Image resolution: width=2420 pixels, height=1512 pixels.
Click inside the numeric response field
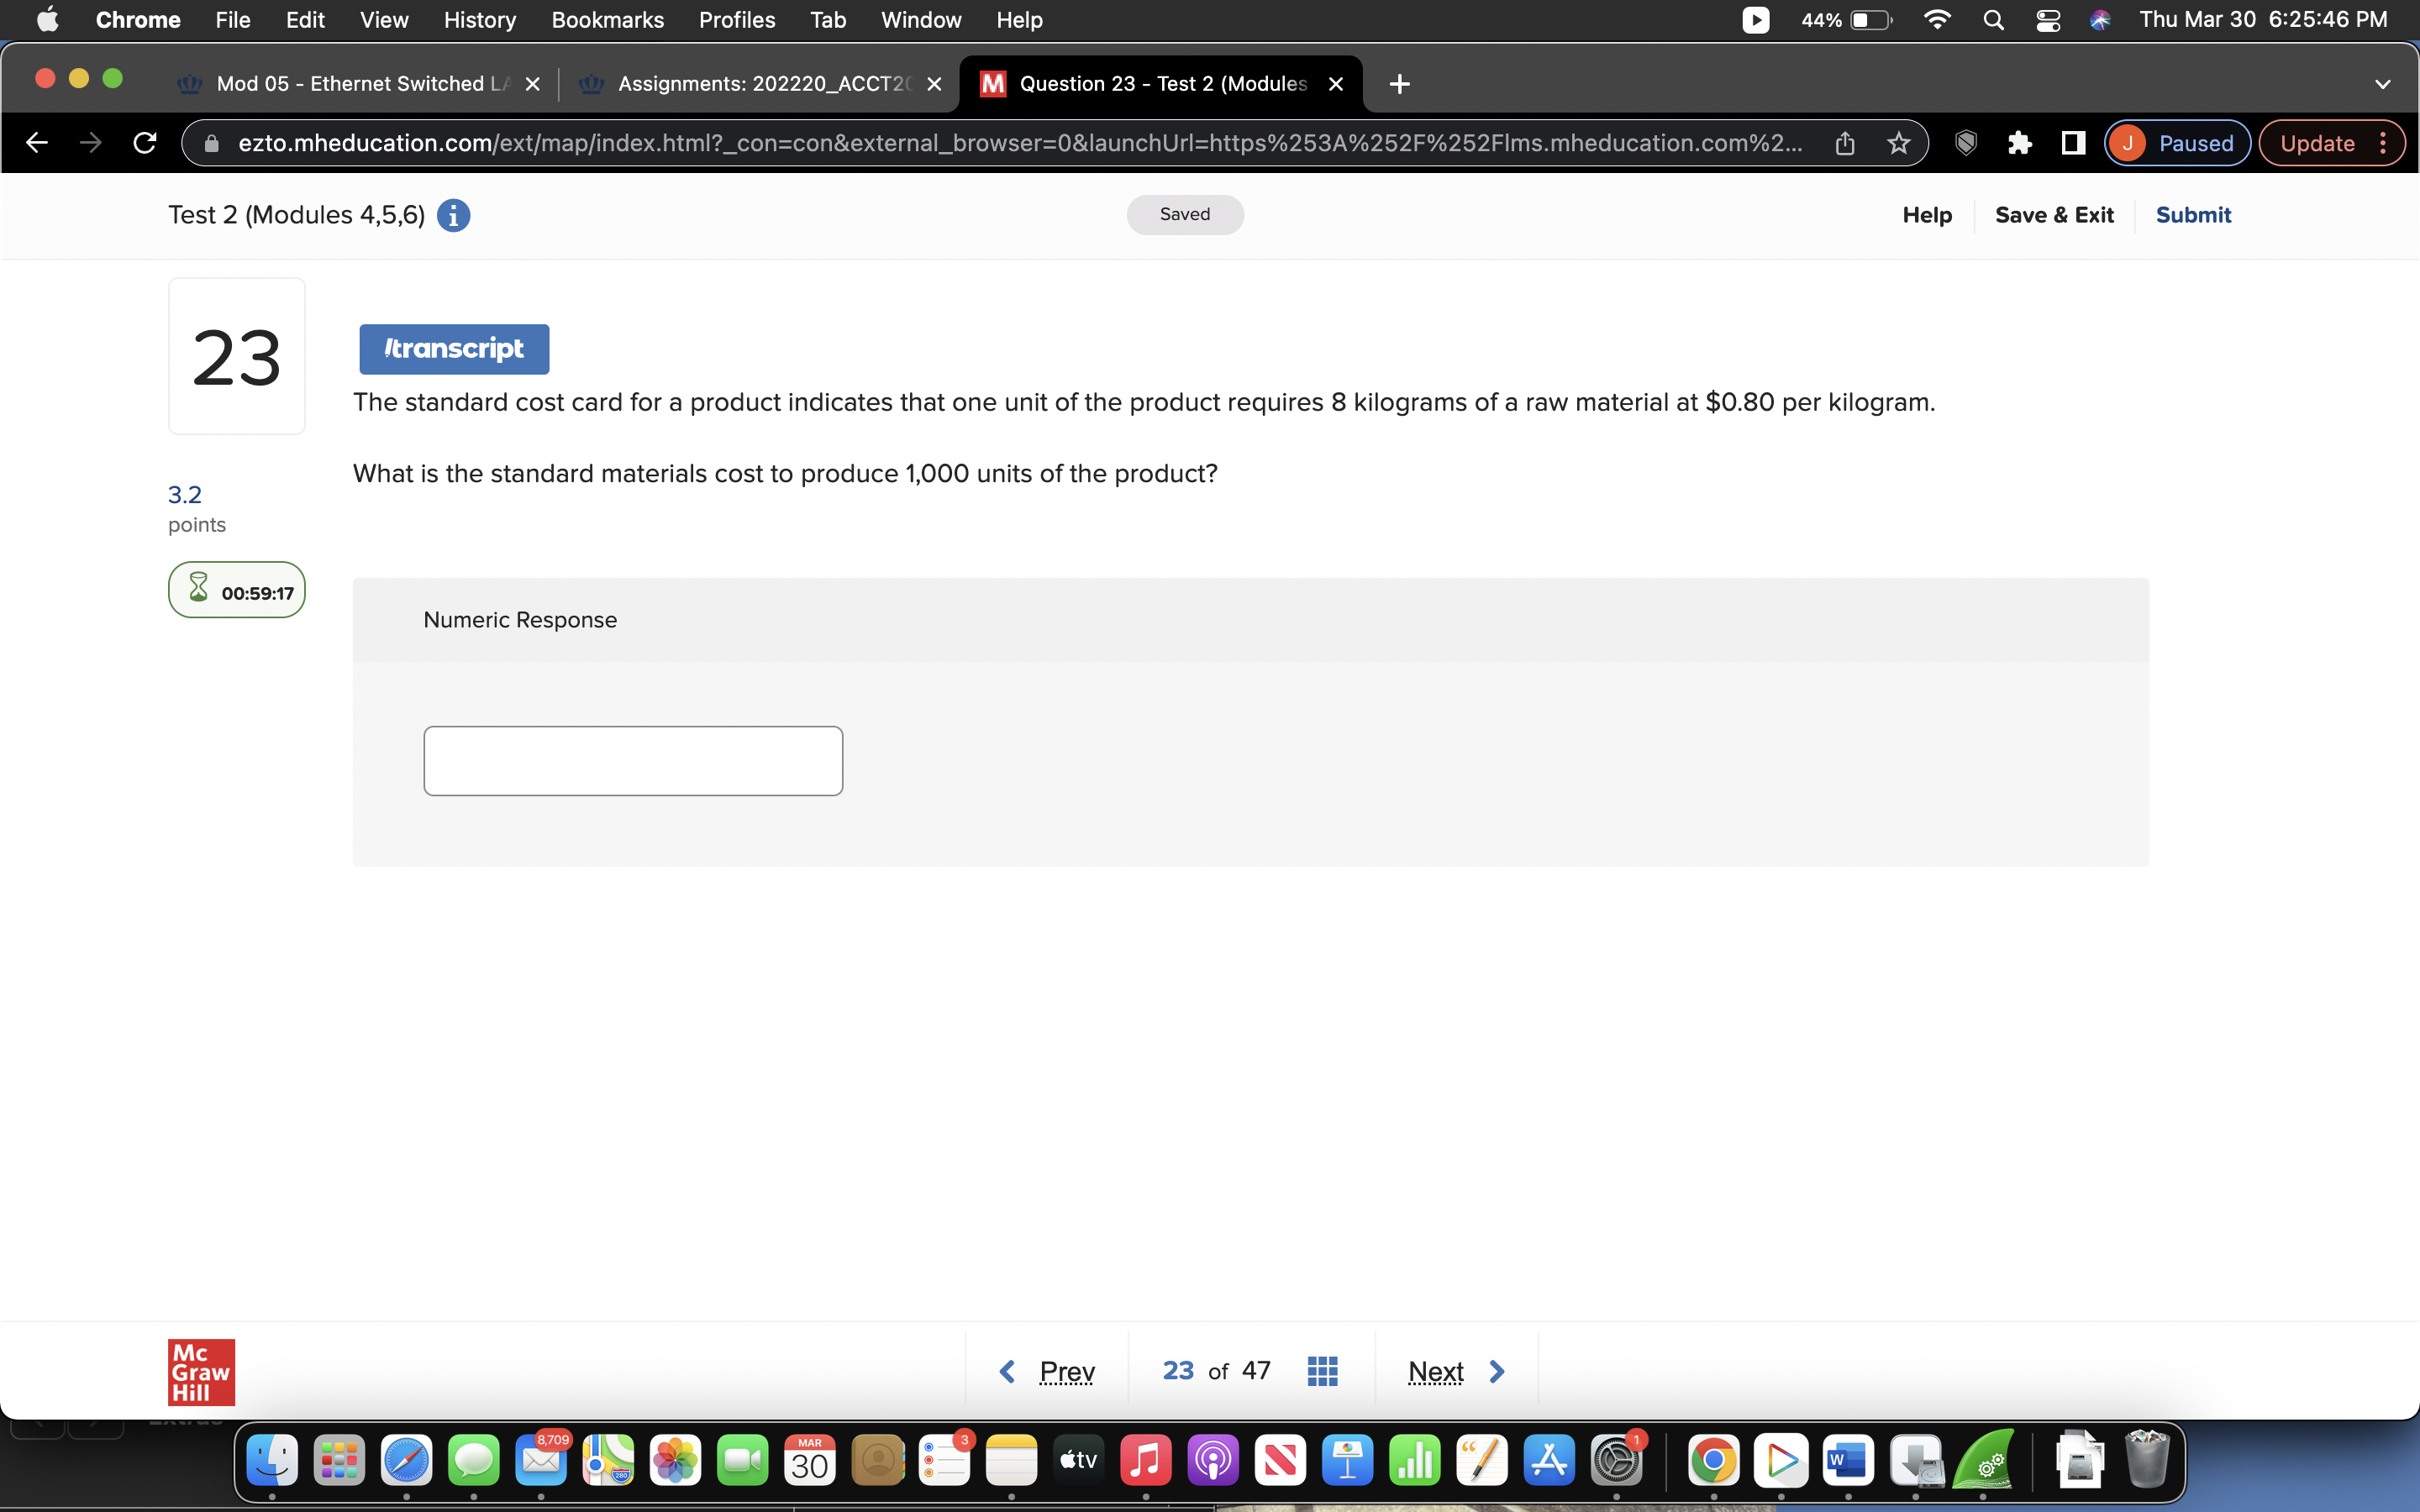pos(633,760)
